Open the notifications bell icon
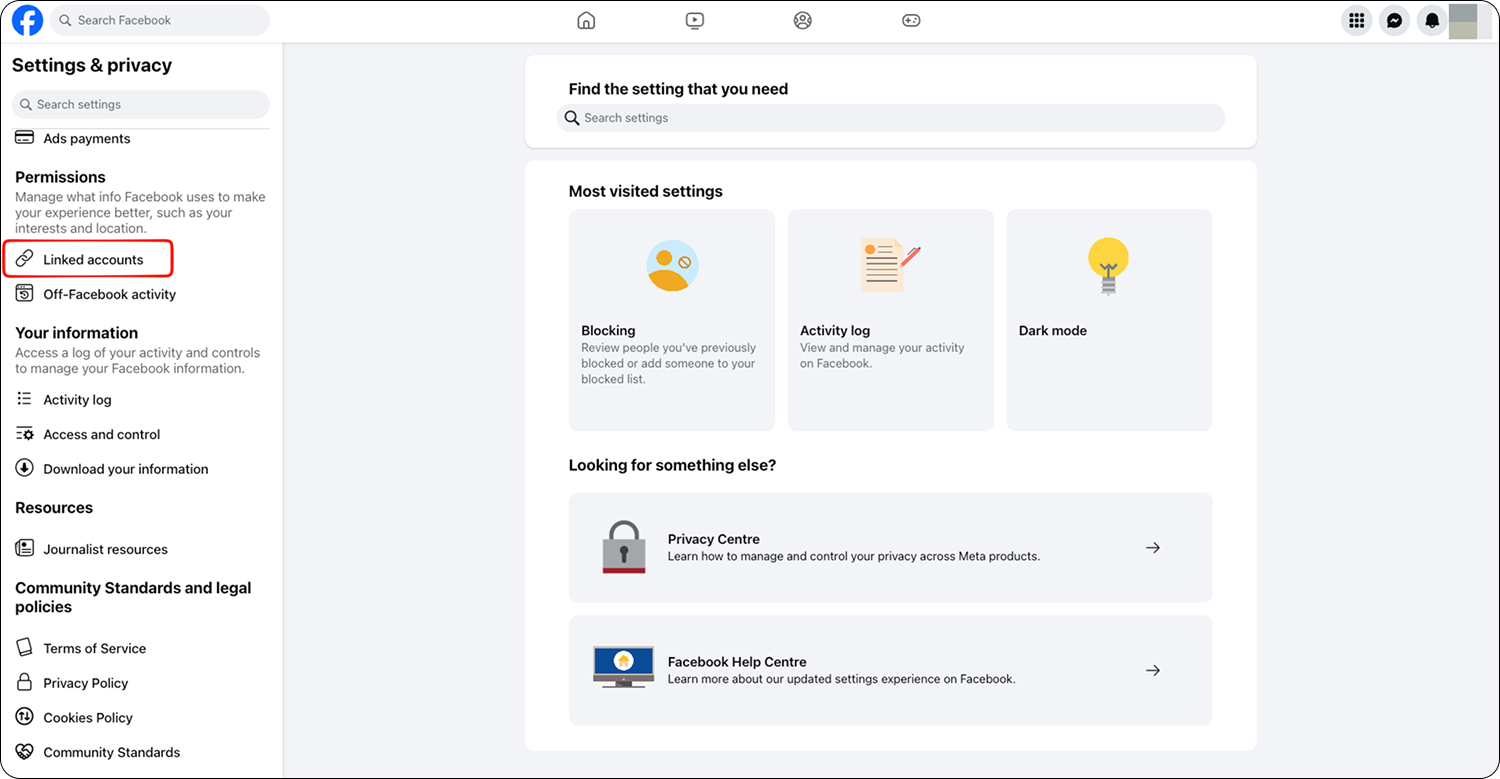Viewport: 1500px width, 779px height. point(1432,20)
